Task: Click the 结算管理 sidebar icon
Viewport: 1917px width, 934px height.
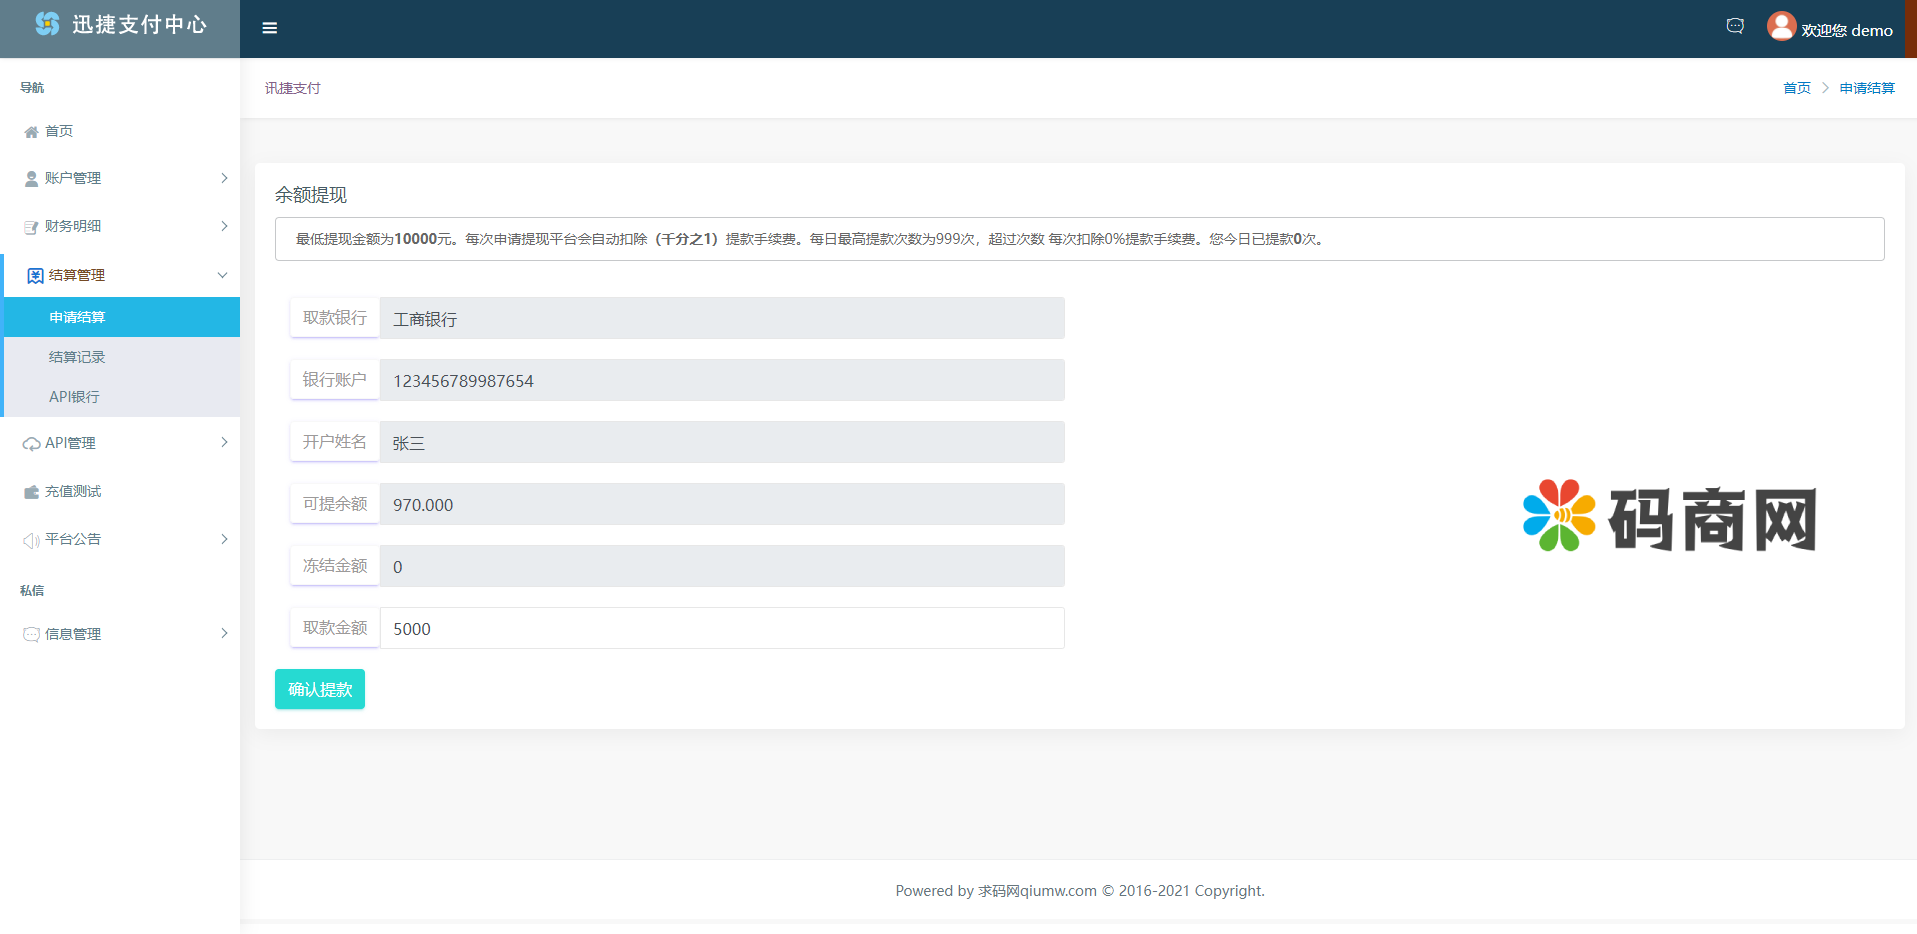Action: point(35,276)
